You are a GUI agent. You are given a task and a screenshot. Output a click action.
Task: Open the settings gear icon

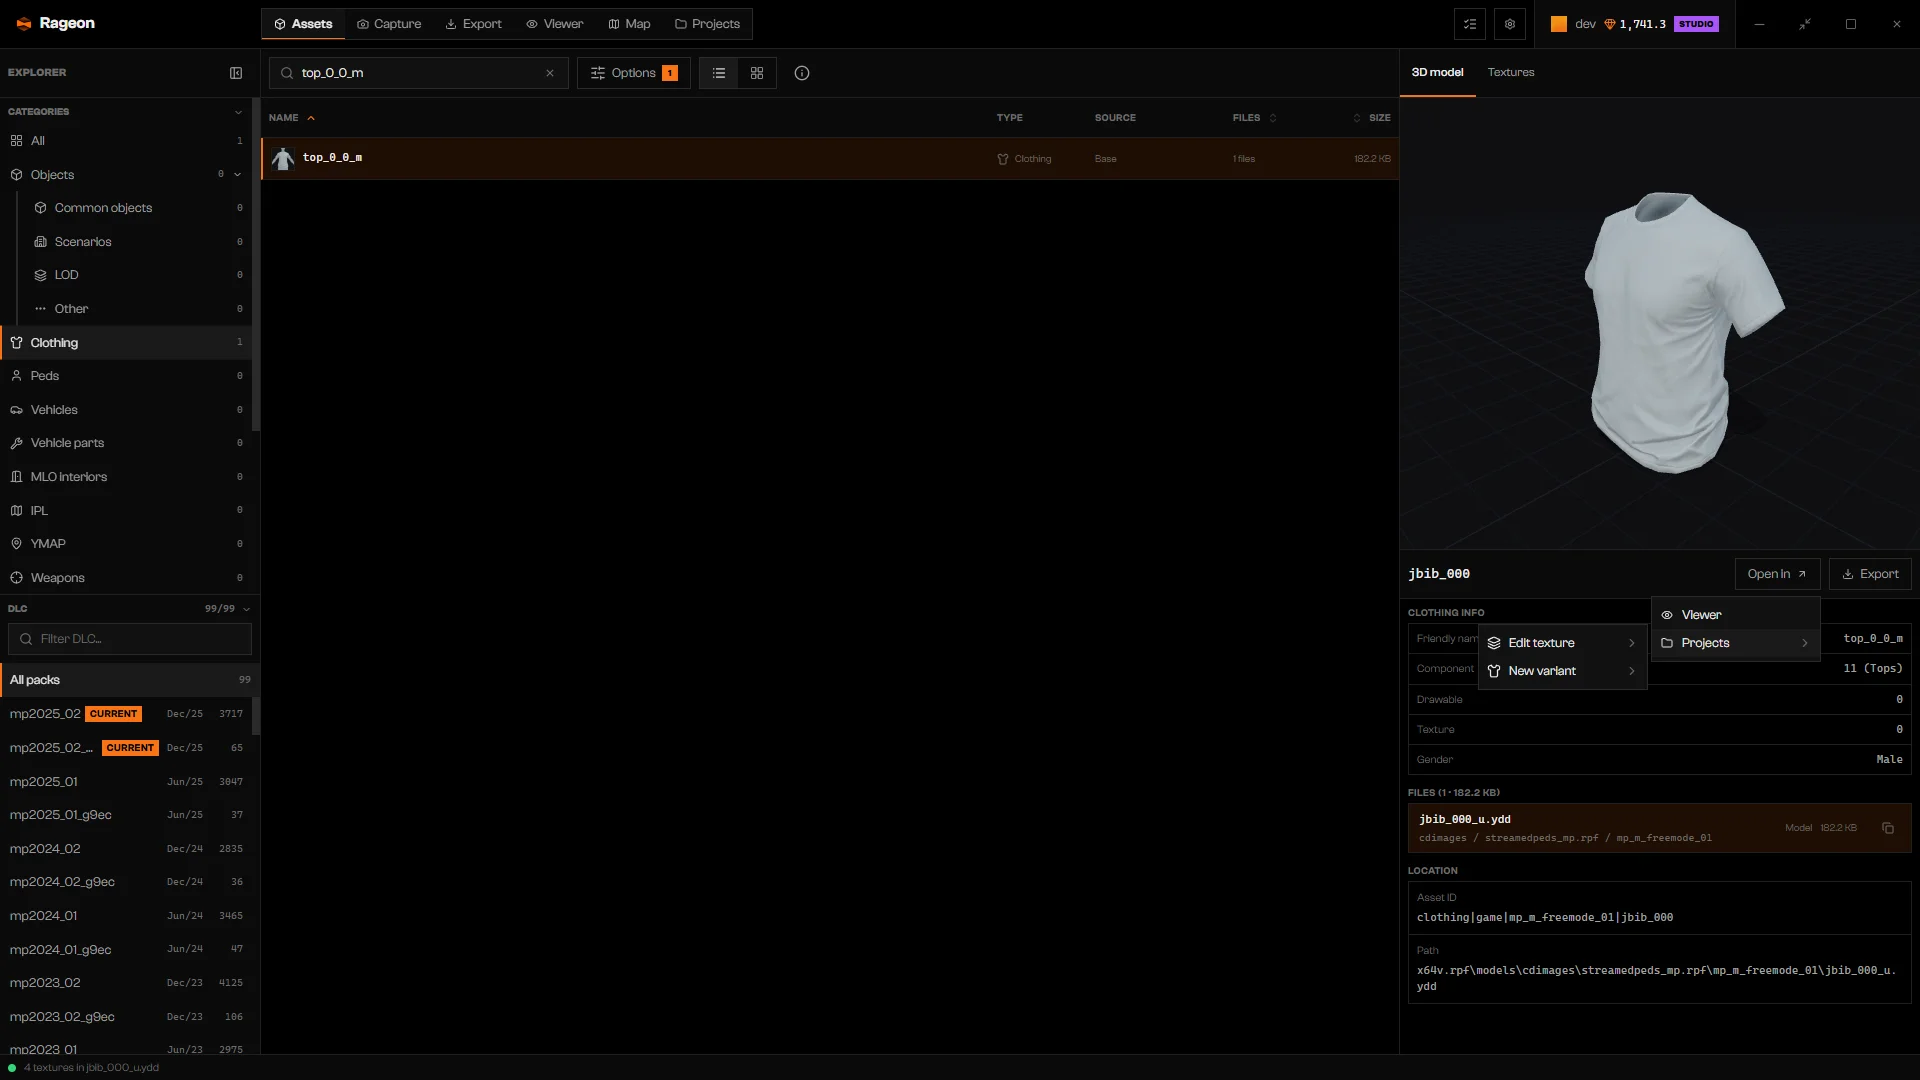(x=1510, y=24)
